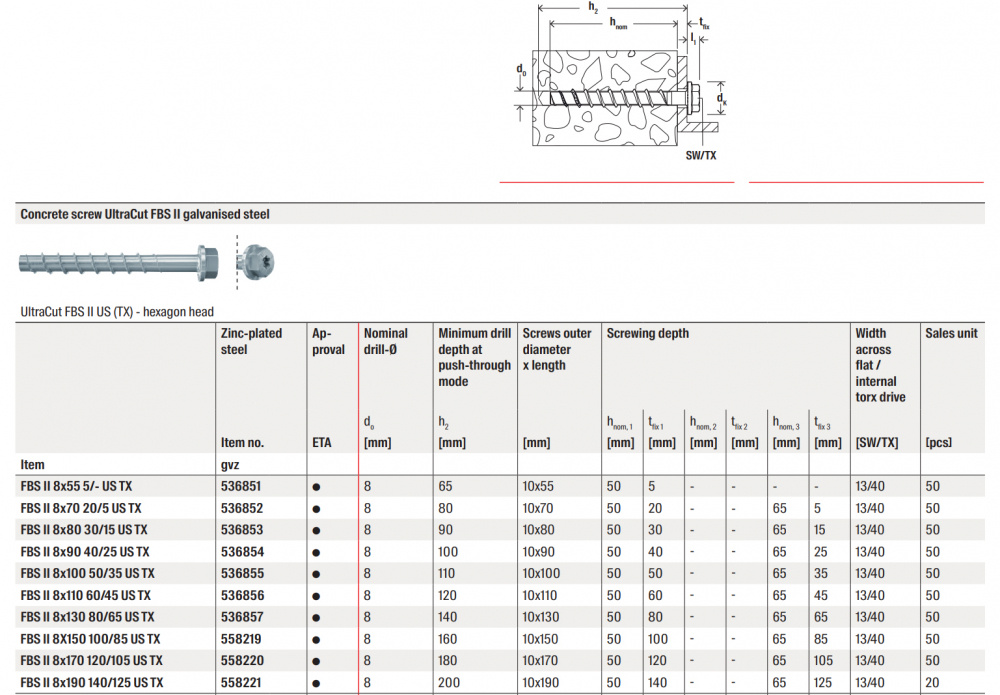The height and width of the screenshot is (695, 1000).
Task: Select item 'FBS II 8x80 30/15 US TX'
Action: tap(84, 530)
